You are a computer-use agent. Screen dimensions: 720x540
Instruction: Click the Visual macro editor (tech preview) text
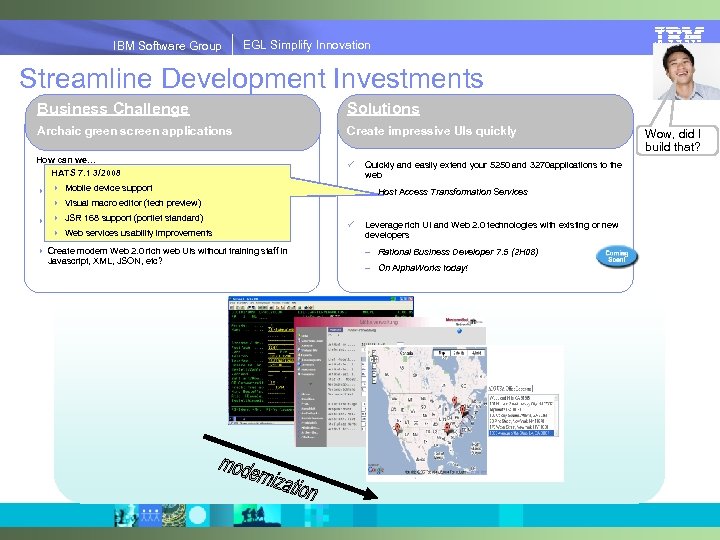[x=133, y=202]
